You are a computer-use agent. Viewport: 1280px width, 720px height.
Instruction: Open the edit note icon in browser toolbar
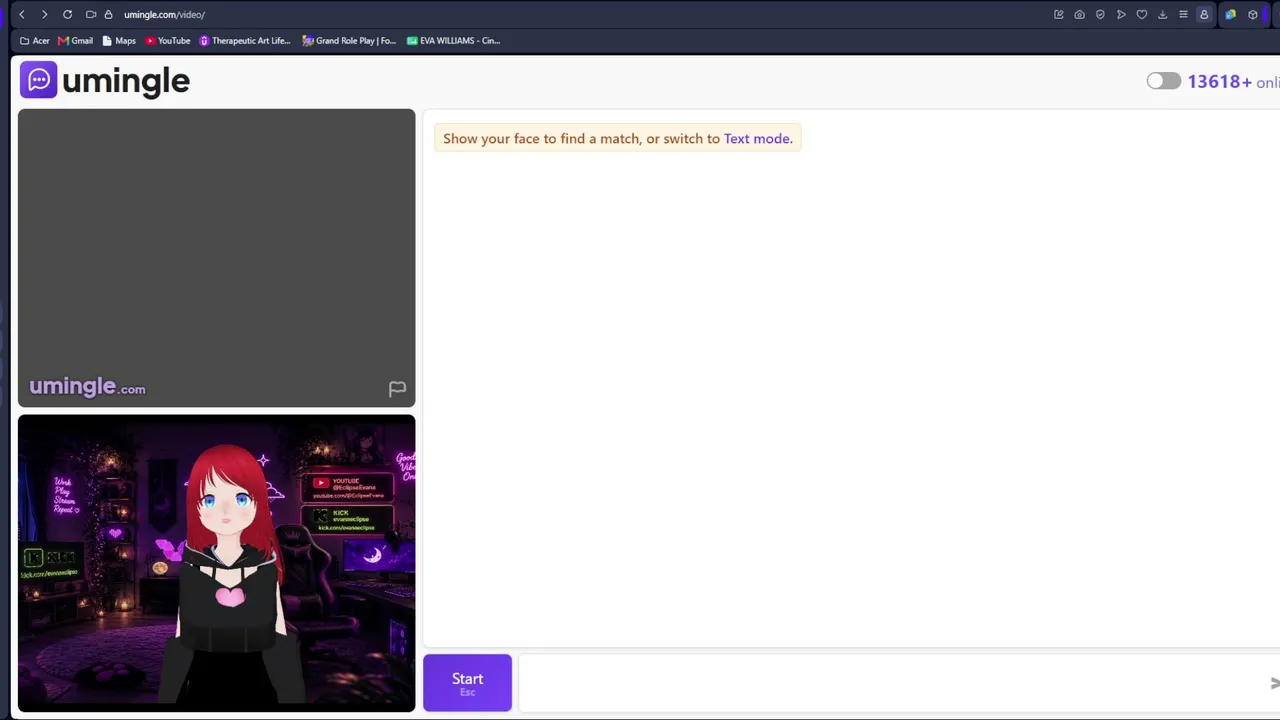[1059, 14]
